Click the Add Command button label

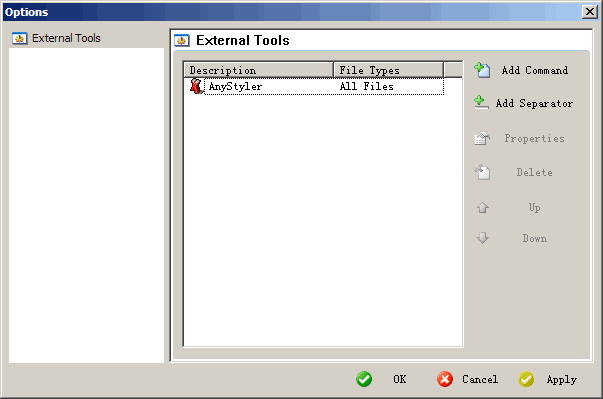(x=535, y=70)
